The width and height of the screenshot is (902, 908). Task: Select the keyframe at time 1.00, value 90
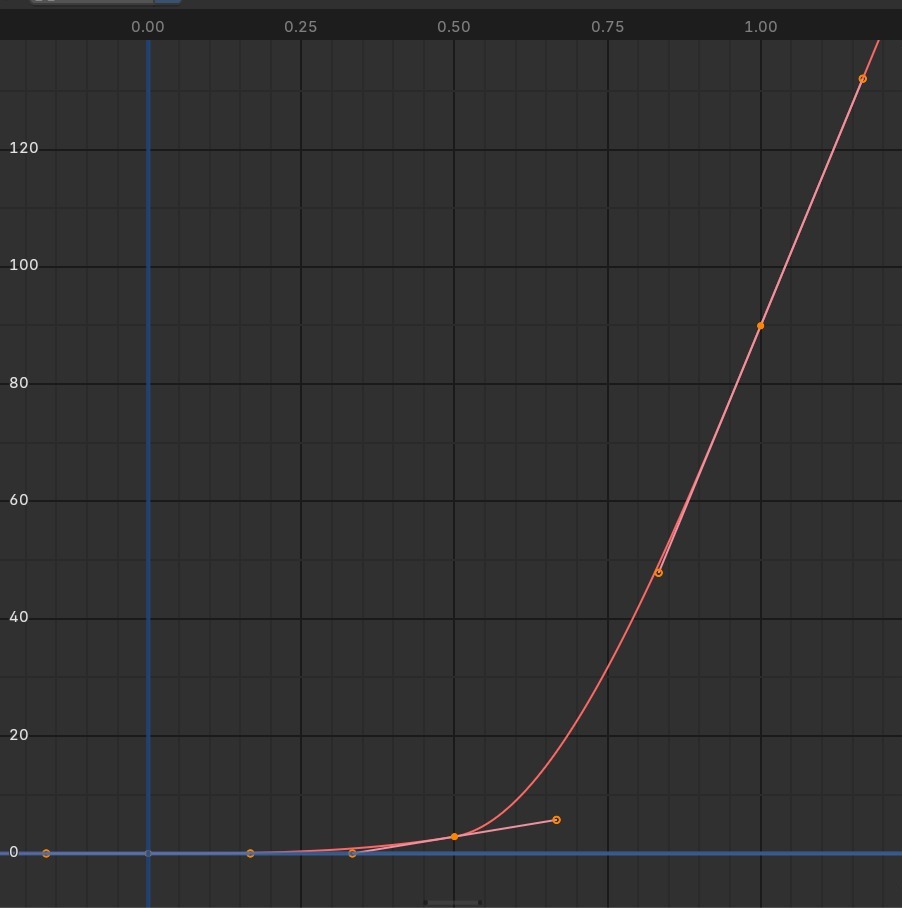click(x=761, y=326)
